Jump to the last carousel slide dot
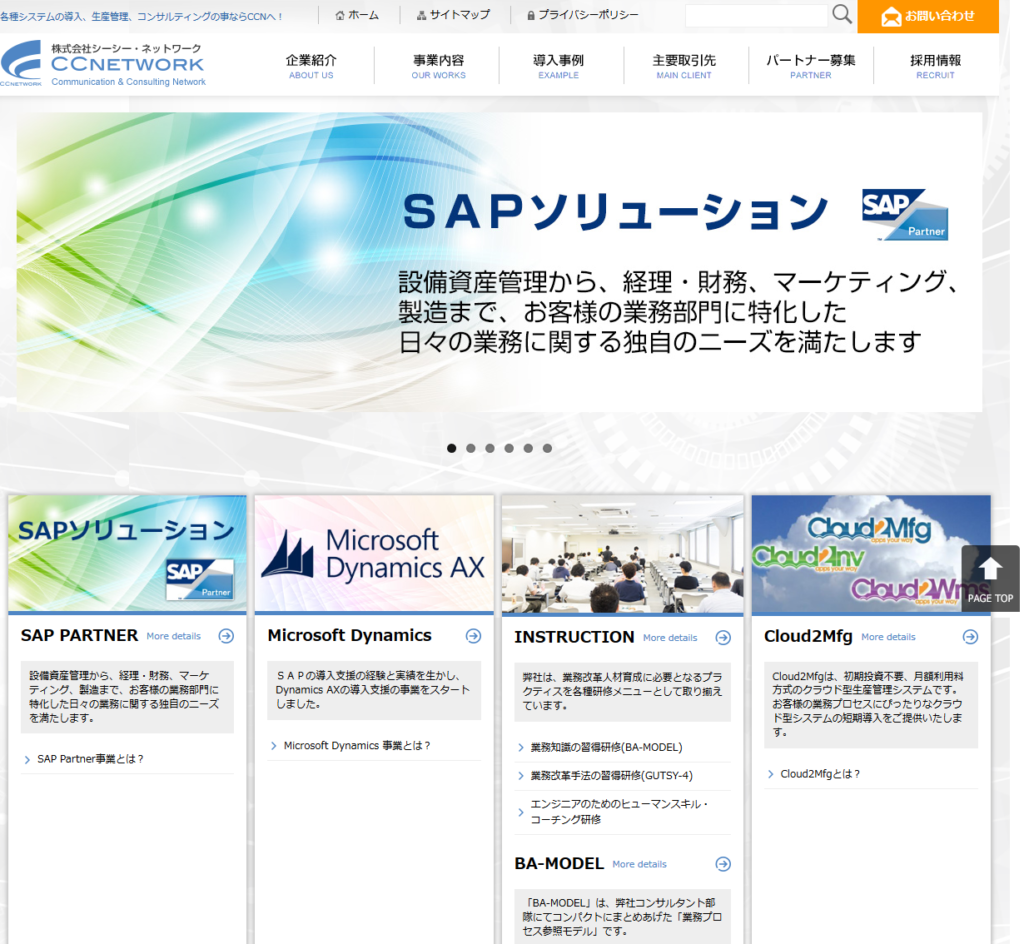The image size is (1024, 944). [x=547, y=448]
